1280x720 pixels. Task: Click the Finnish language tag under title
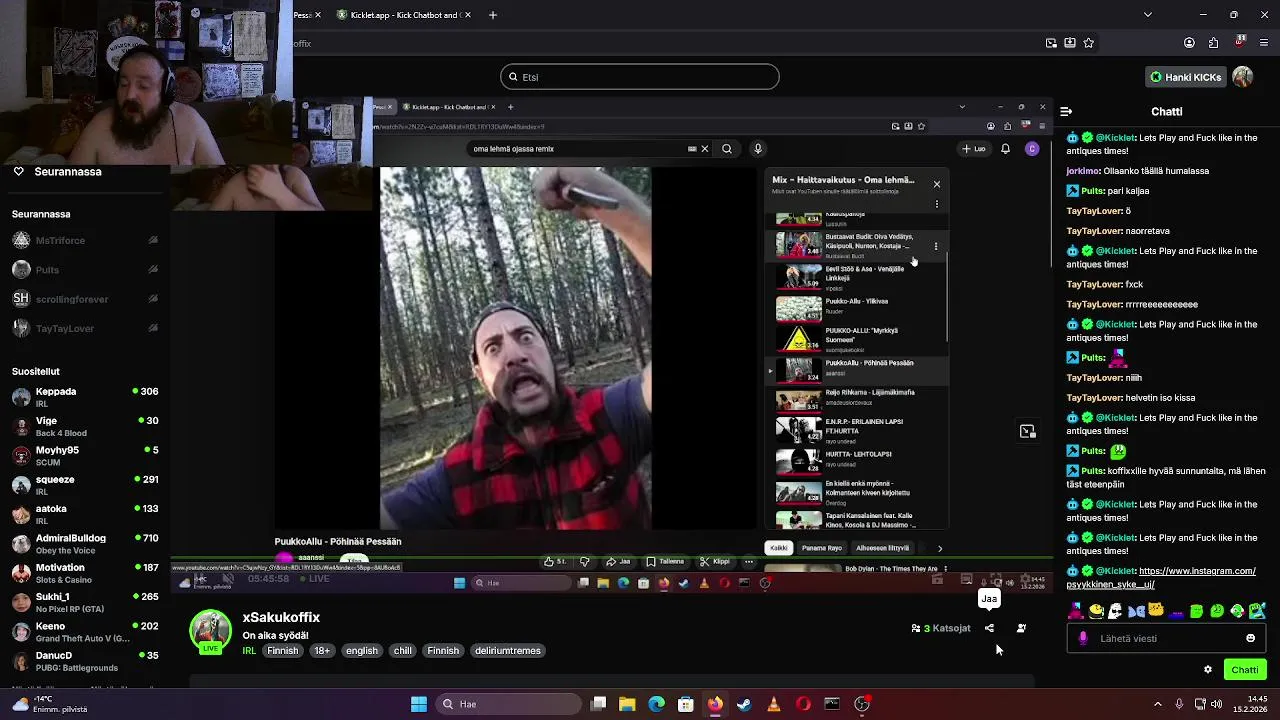tap(282, 650)
